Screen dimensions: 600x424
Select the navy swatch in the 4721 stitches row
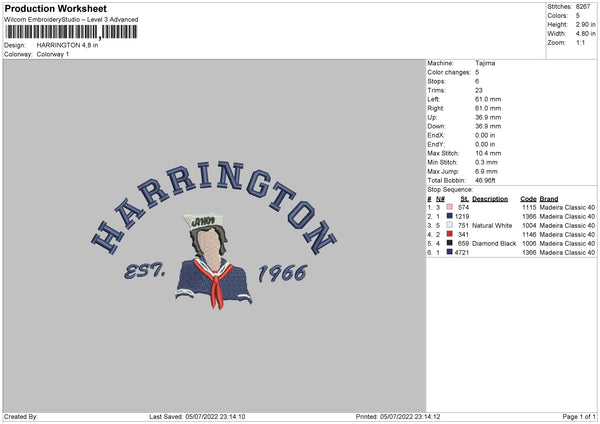[449, 252]
